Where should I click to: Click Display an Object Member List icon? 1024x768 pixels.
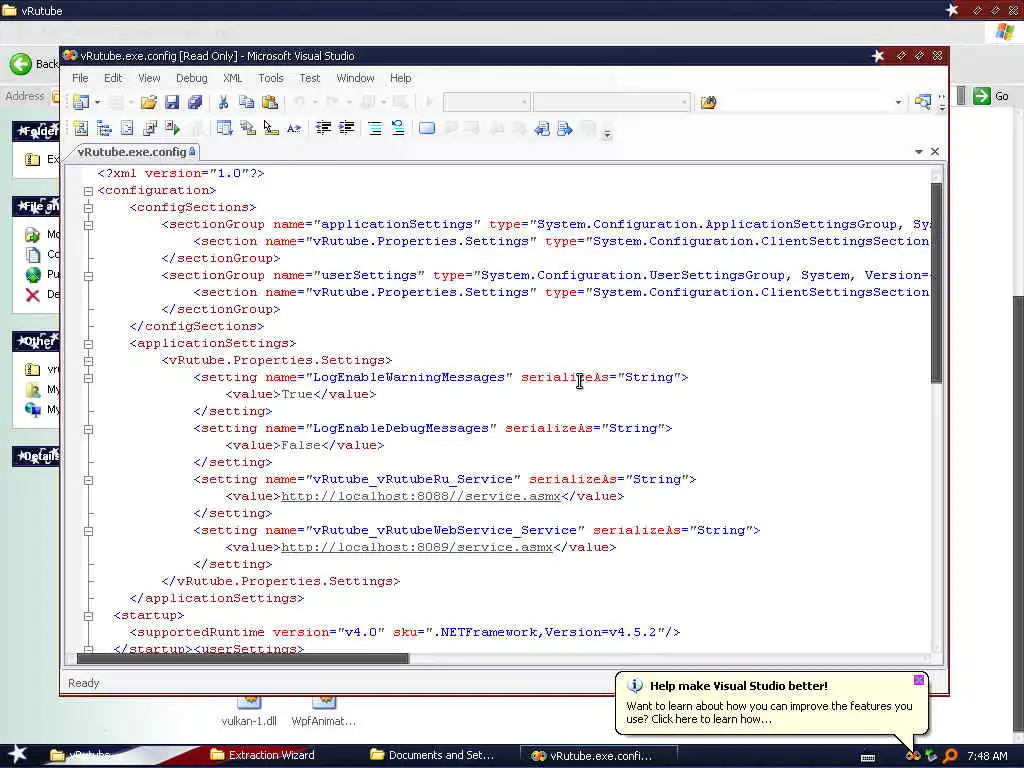pos(225,128)
